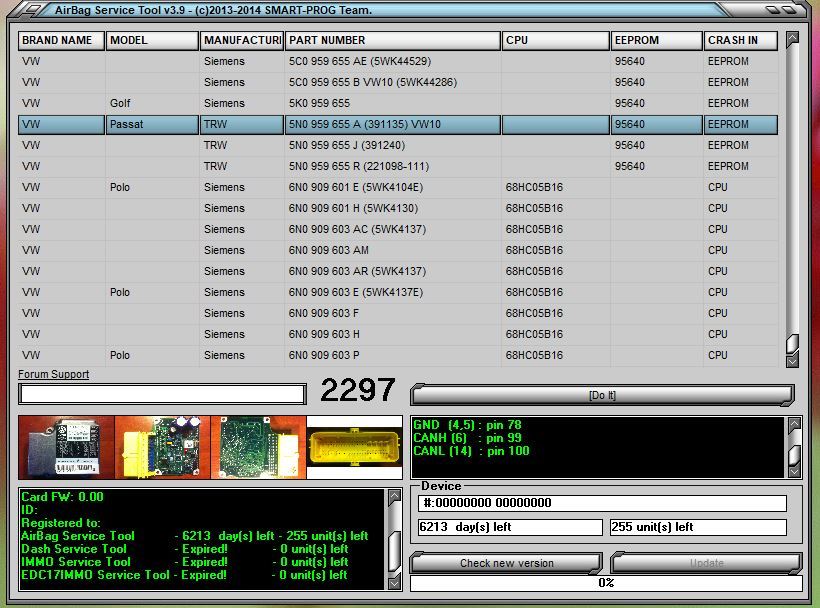
Task: Click the "CANH (6) : pin 99" line
Action: (x=467, y=438)
